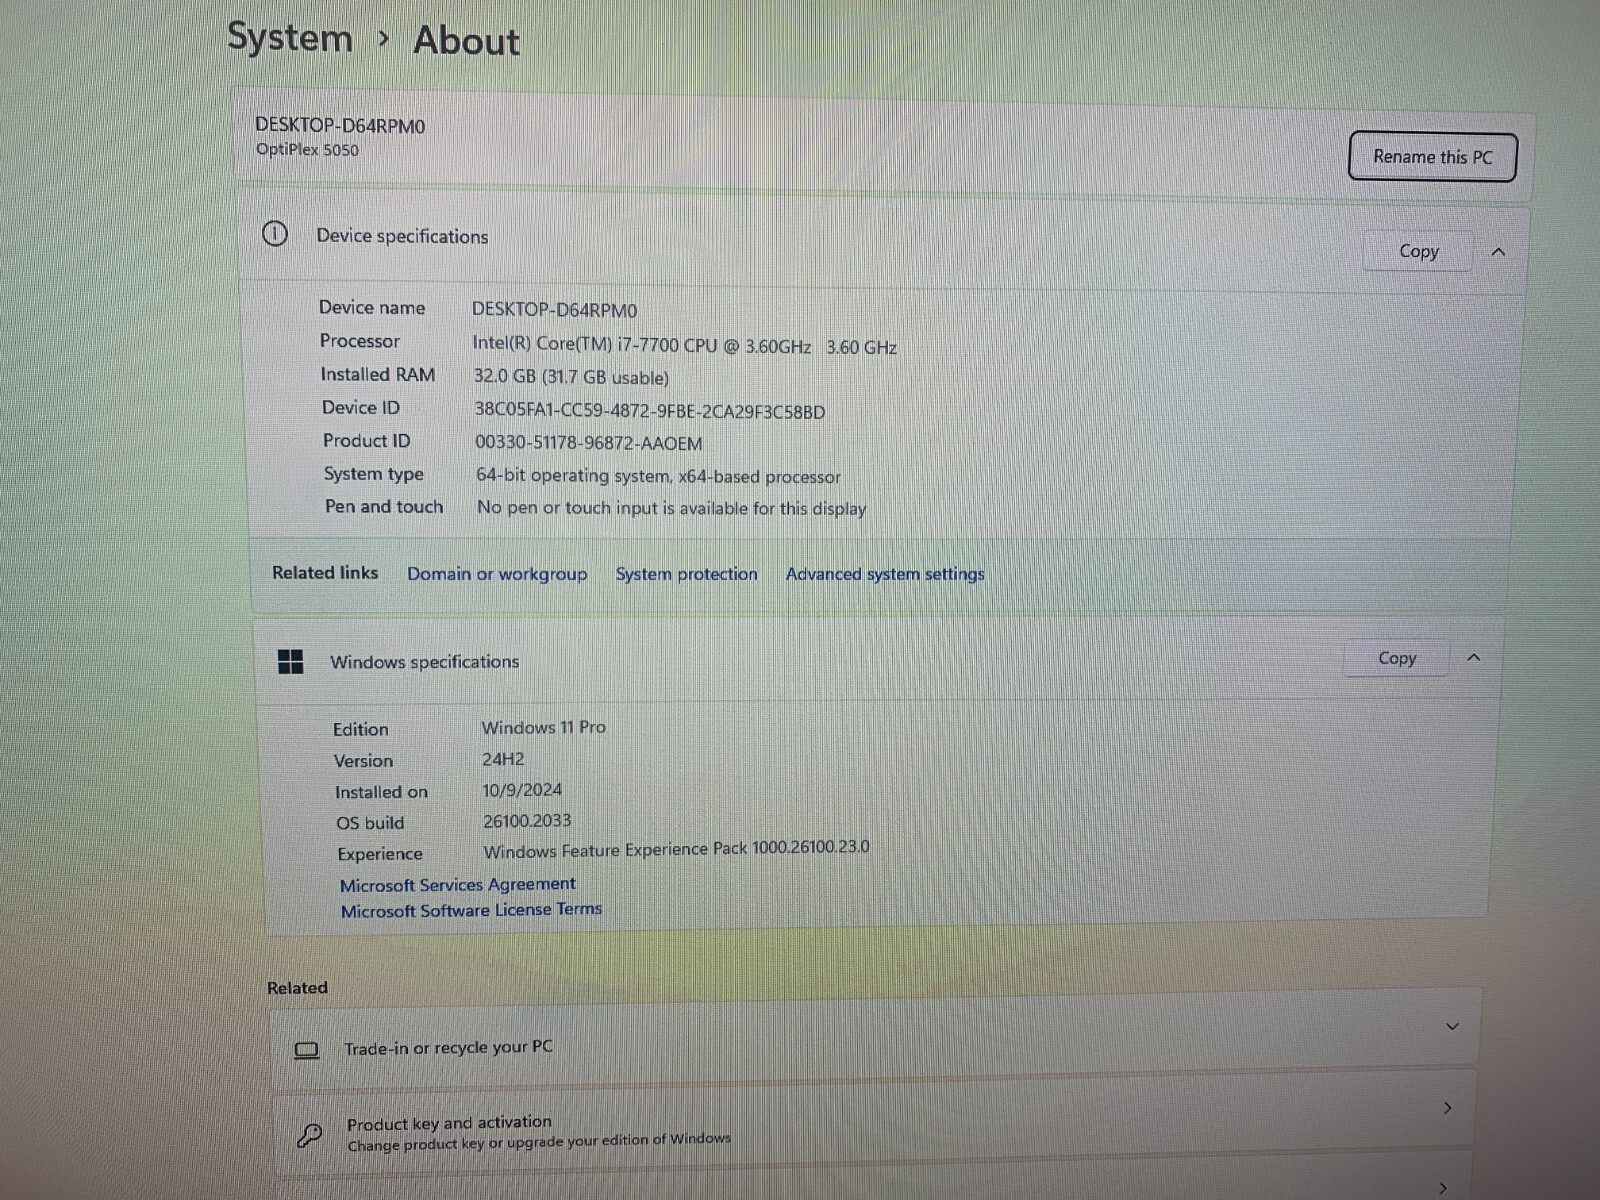
Task: Click the Related links label
Action: click(325, 573)
